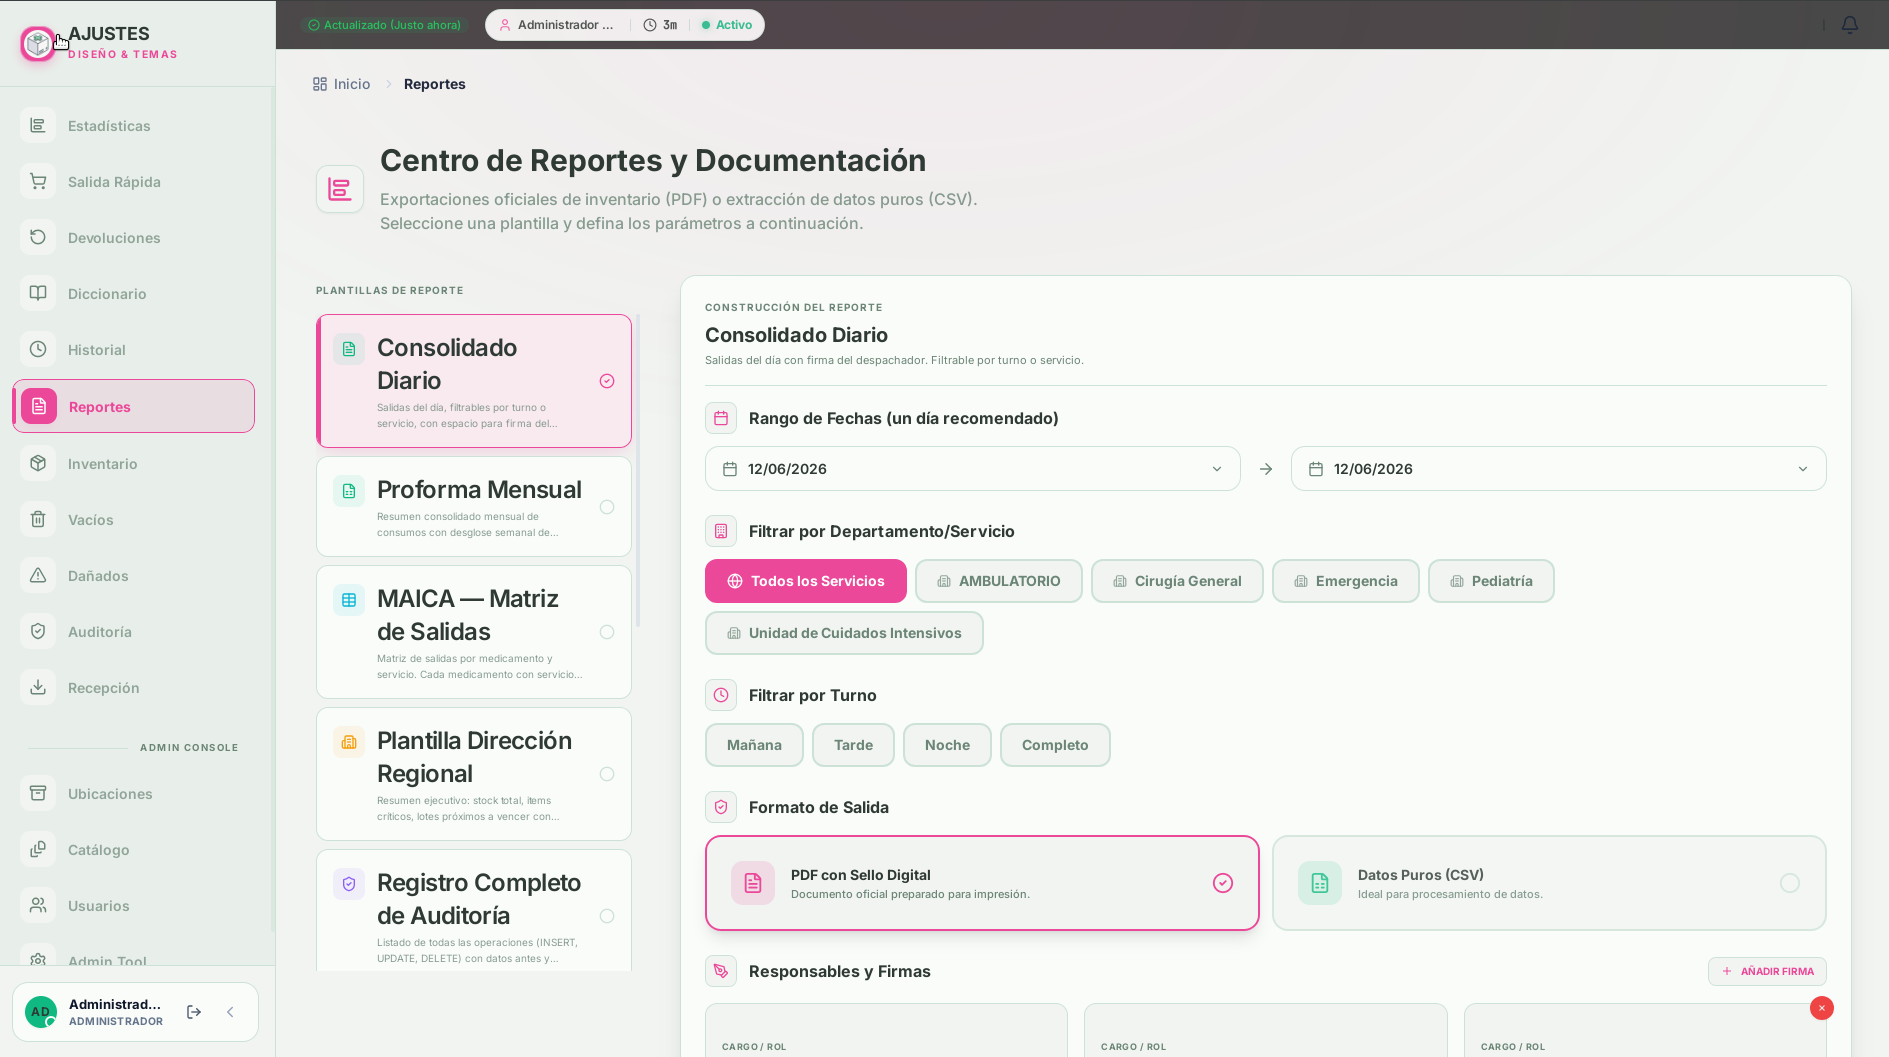
Task: Click the Salida Rápida cart icon
Action: click(x=38, y=181)
